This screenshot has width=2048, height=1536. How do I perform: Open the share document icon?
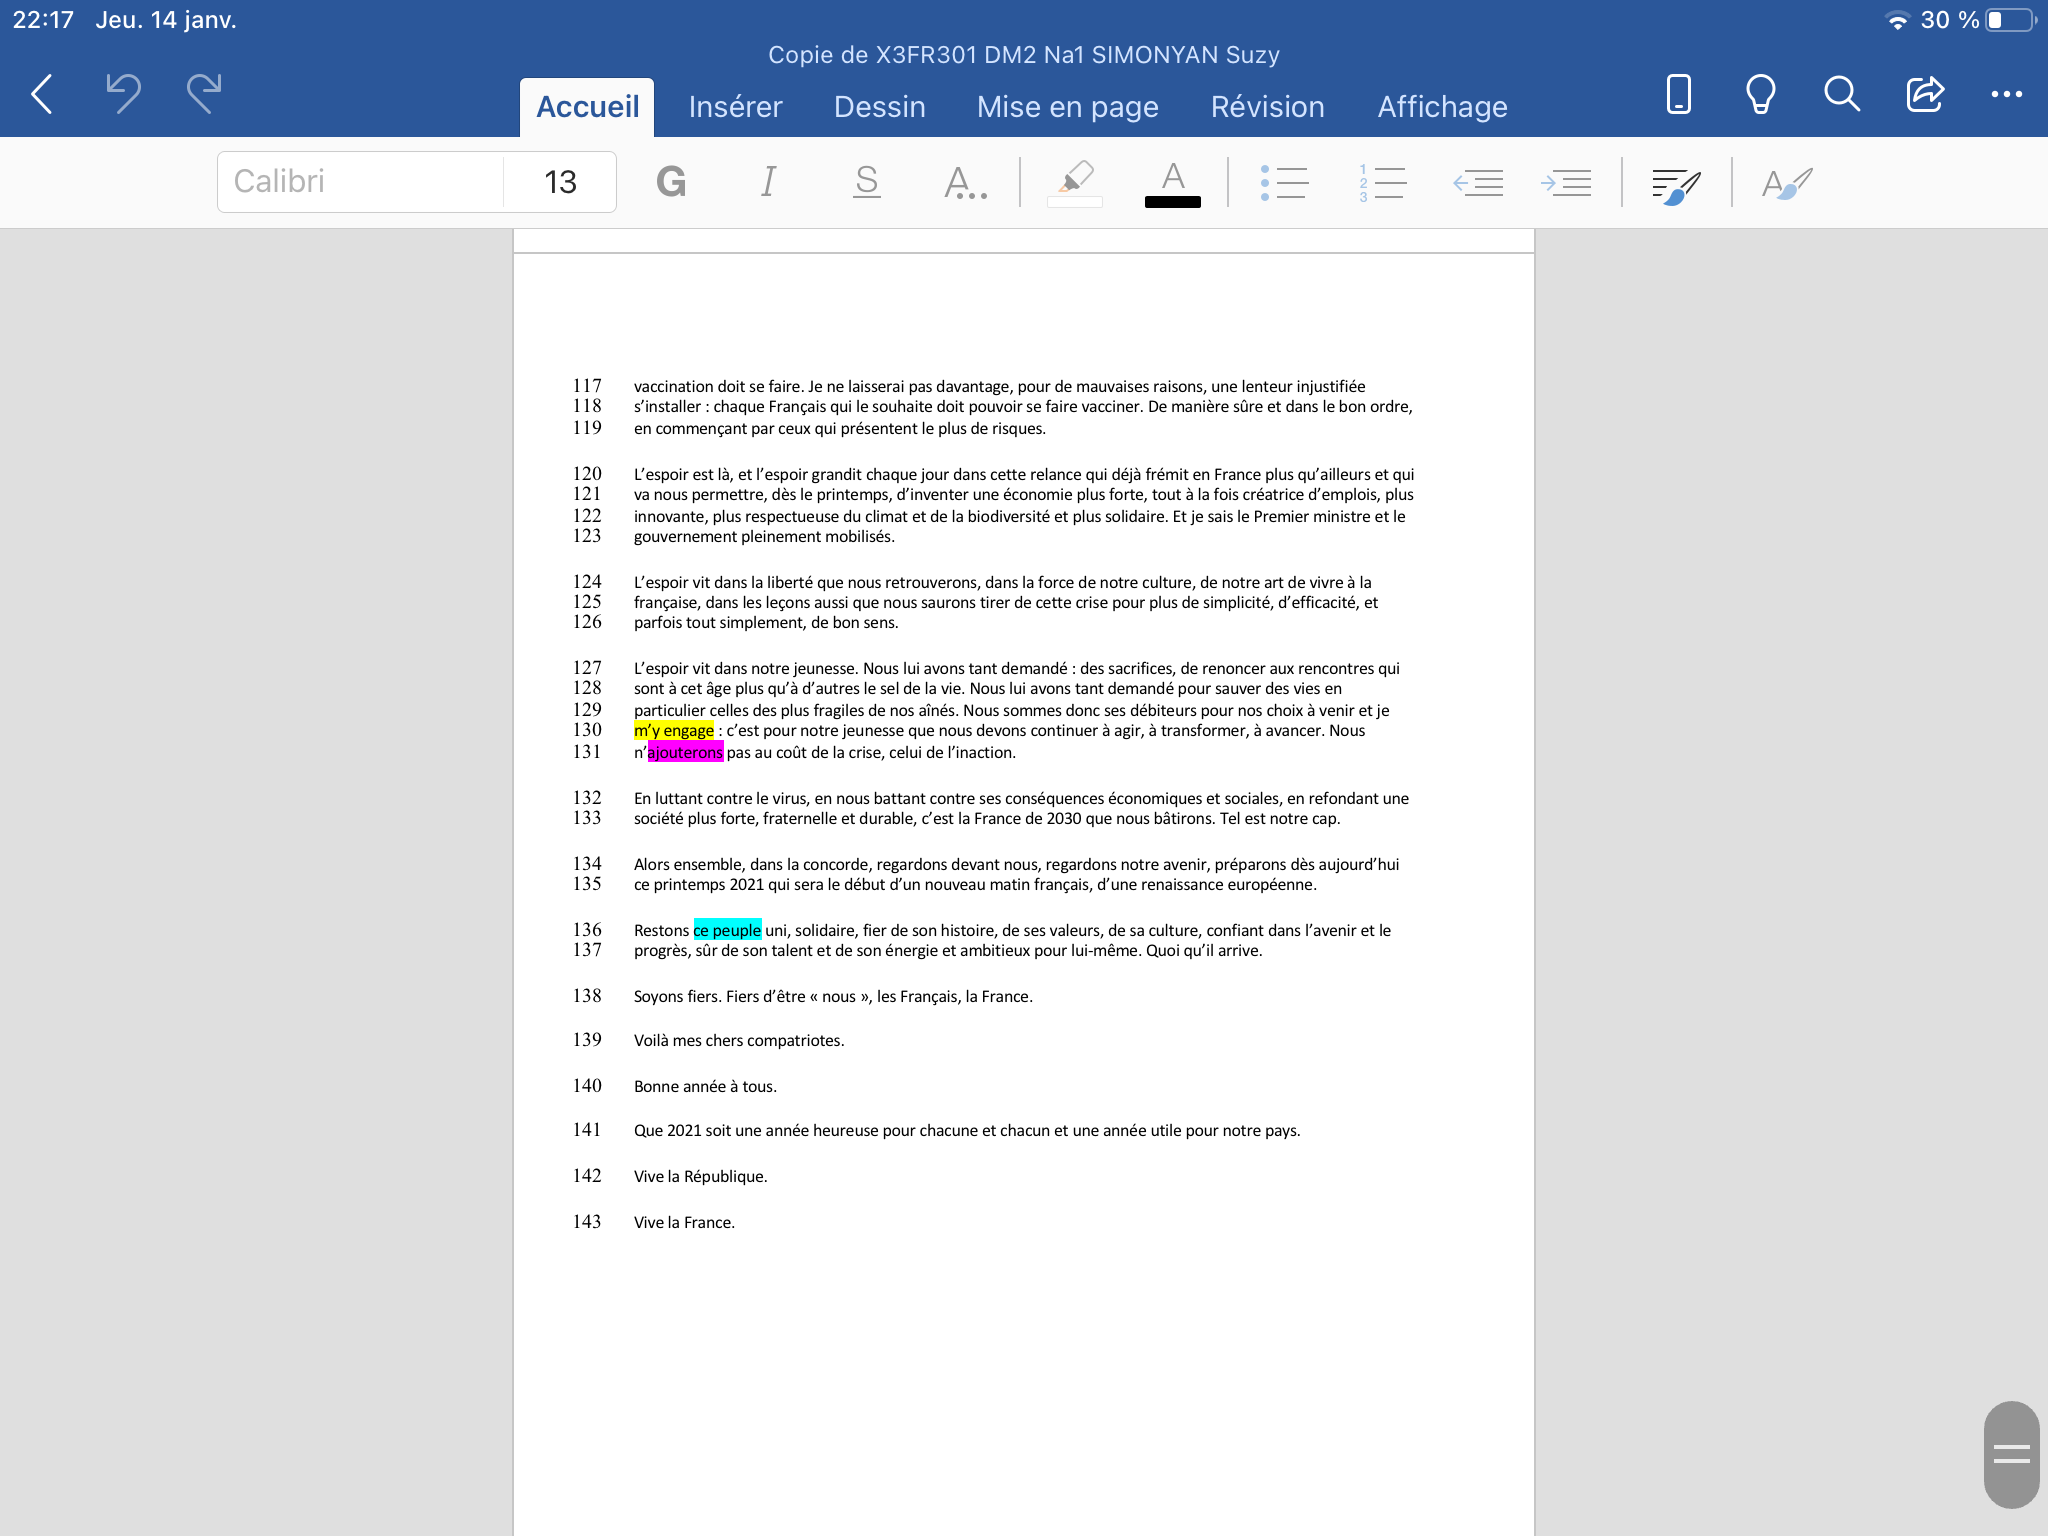pos(1924,94)
